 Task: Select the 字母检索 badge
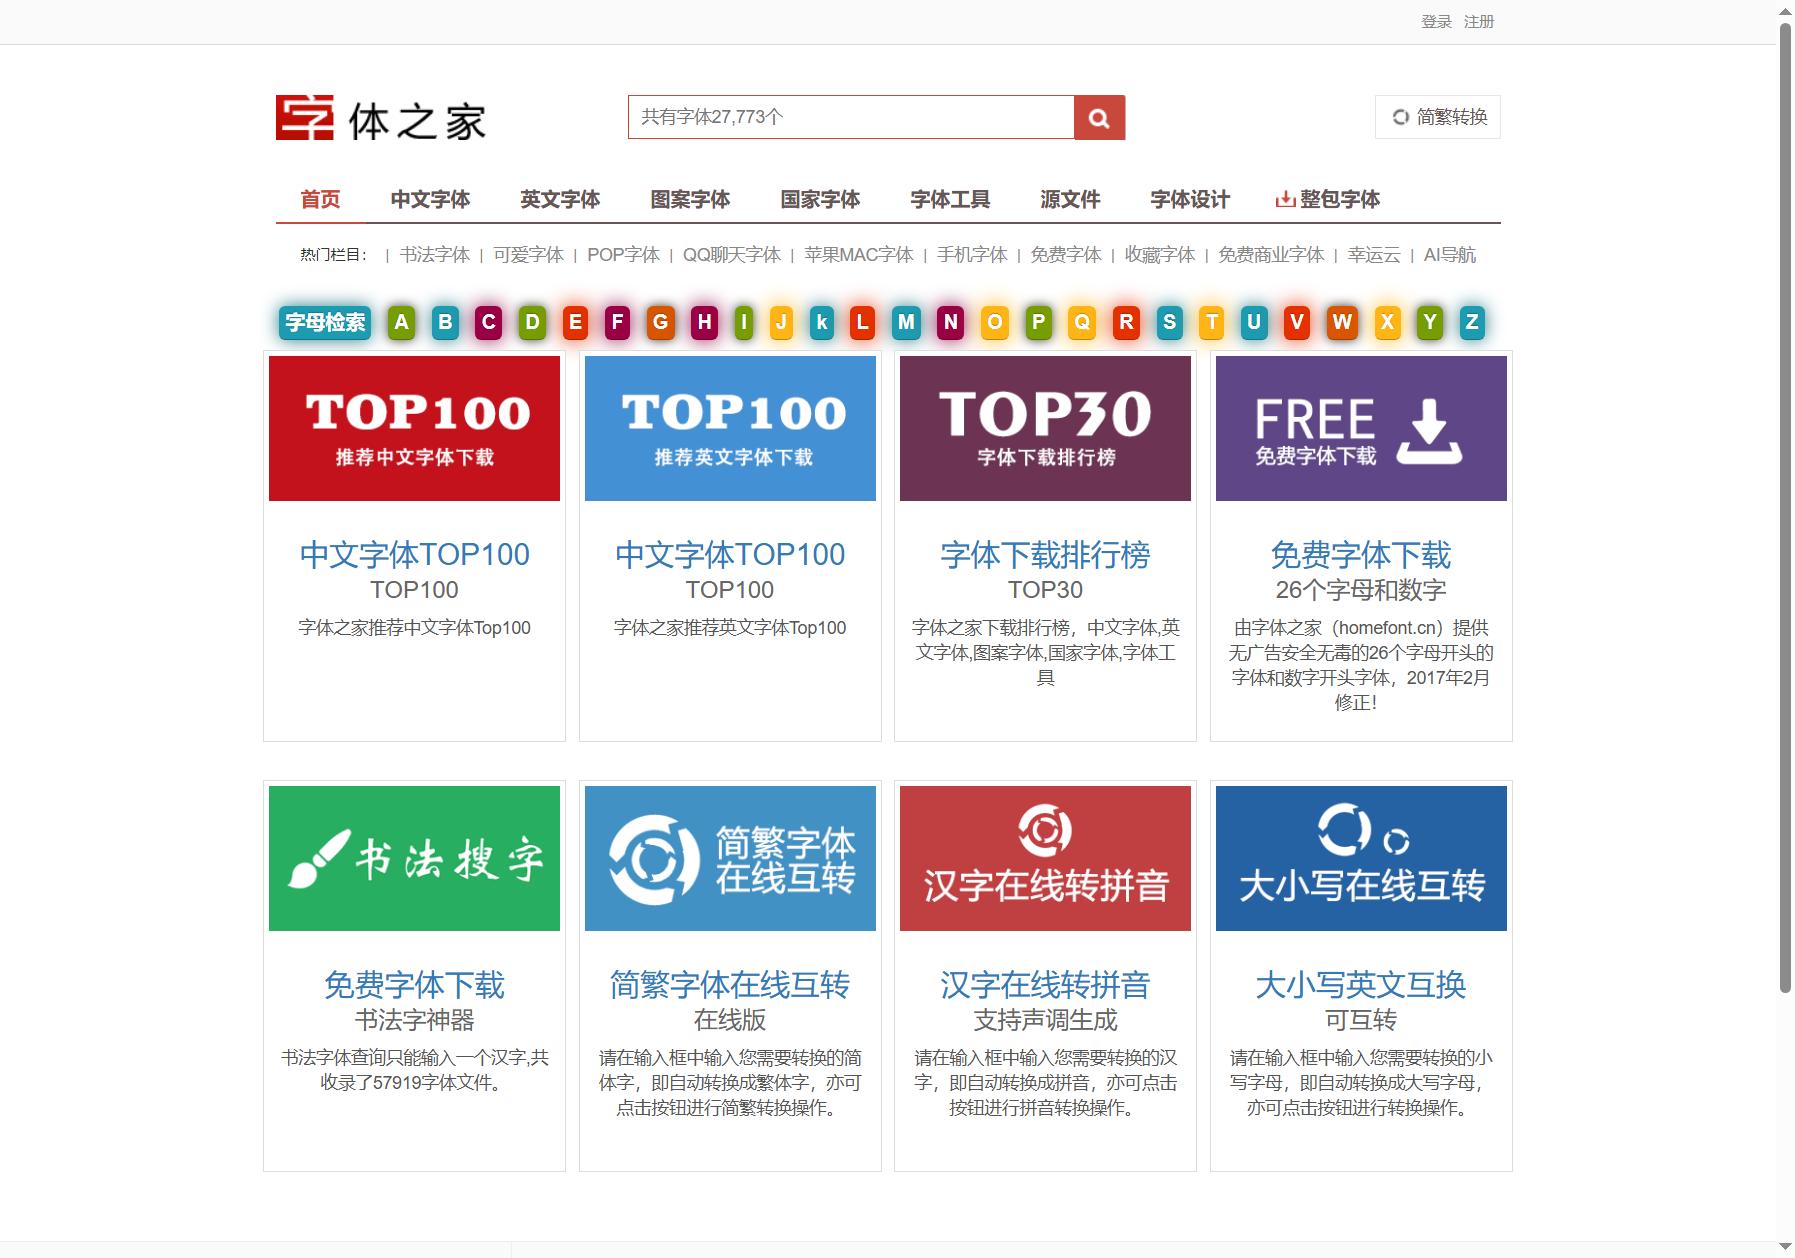point(325,322)
